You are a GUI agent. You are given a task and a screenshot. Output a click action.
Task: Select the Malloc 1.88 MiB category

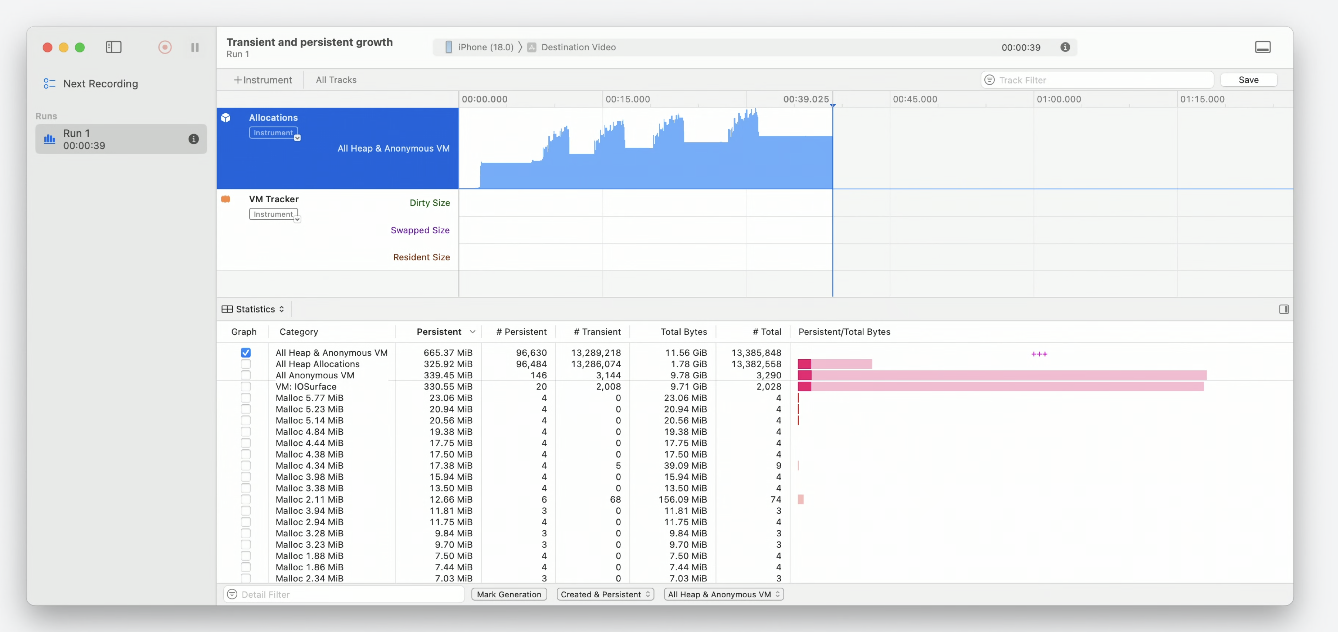point(309,556)
